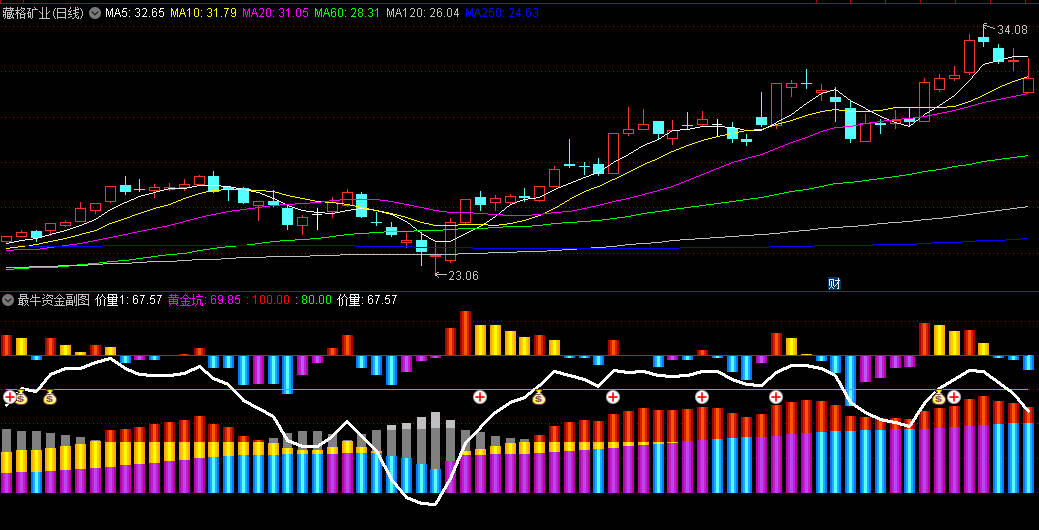
Task: Click the red plus marker immediately before the last money bag
Action: point(776,397)
